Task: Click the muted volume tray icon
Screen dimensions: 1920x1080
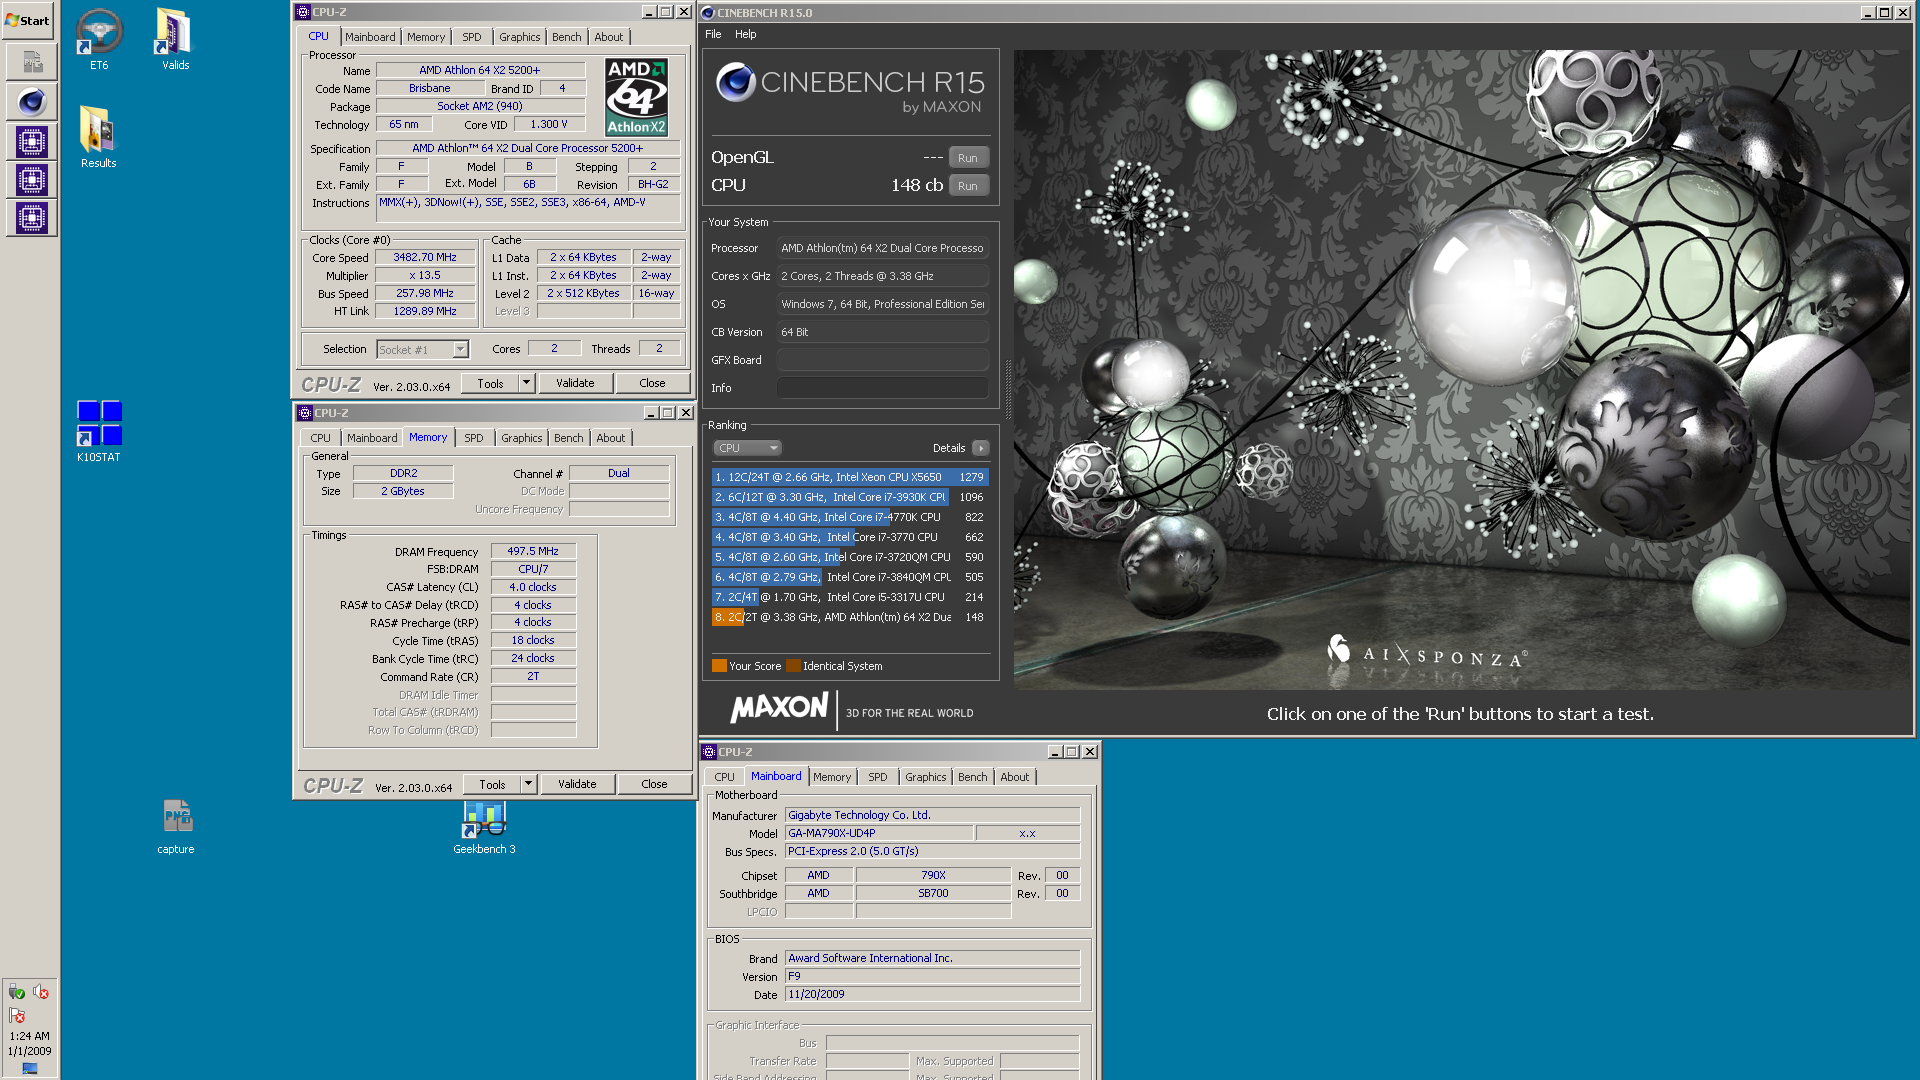Action: point(41,992)
